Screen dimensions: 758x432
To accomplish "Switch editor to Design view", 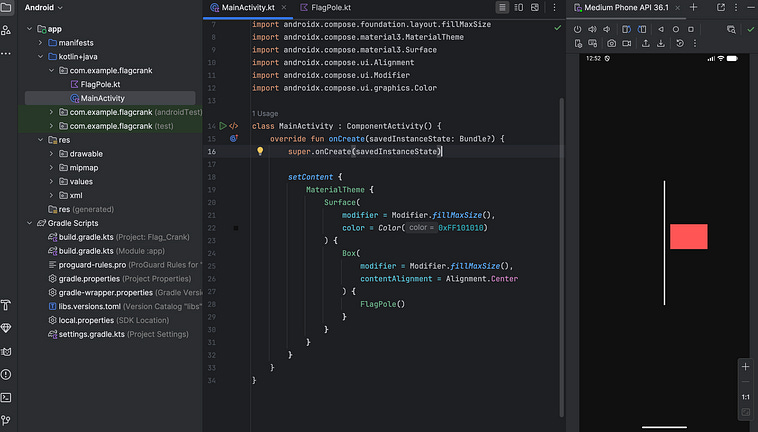I will [535, 7].
